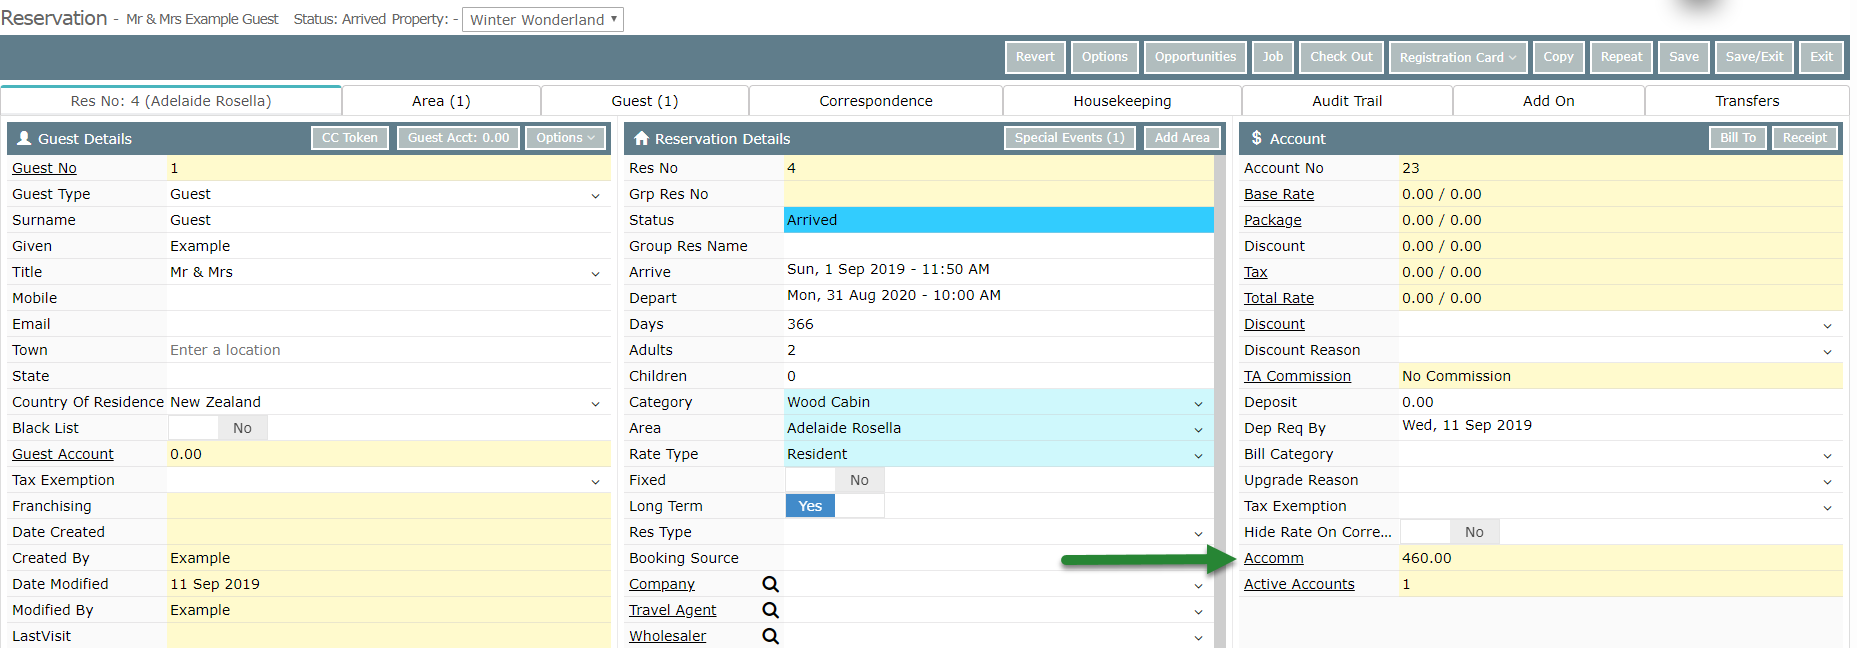Open the Audit Trail tab

click(1347, 101)
